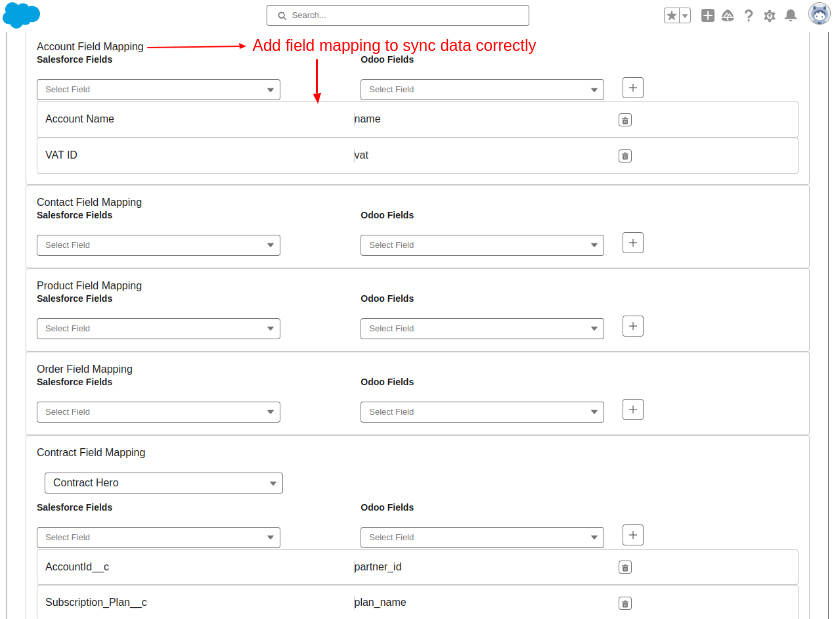Open the user profile avatar
The width and height of the screenshot is (834, 619).
click(x=819, y=14)
